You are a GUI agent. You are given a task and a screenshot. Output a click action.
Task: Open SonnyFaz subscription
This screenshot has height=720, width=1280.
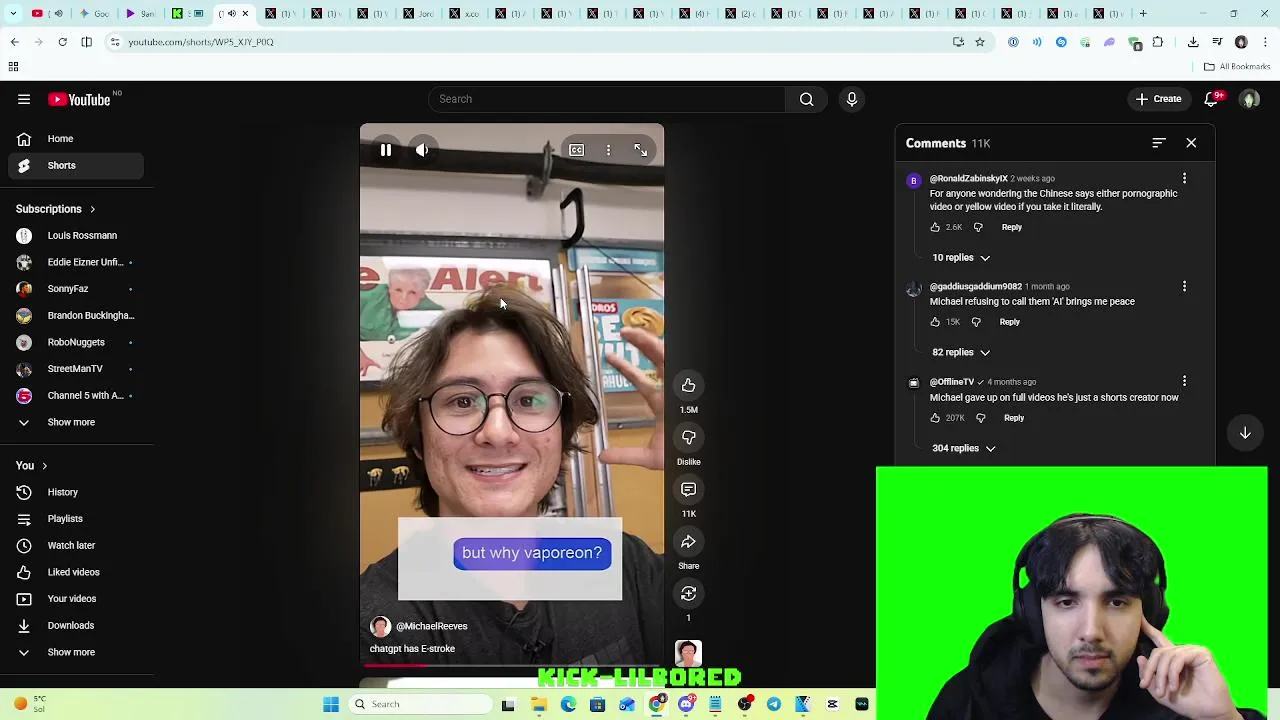point(76,289)
